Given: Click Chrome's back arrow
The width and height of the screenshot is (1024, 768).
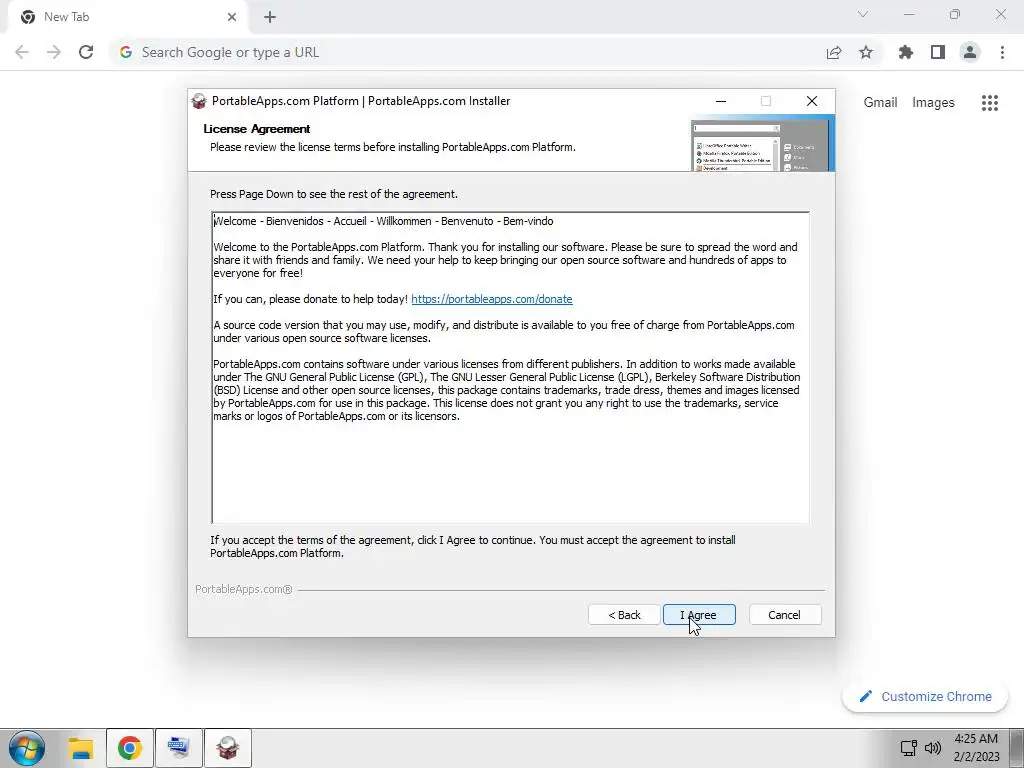Looking at the screenshot, I should tap(22, 52).
